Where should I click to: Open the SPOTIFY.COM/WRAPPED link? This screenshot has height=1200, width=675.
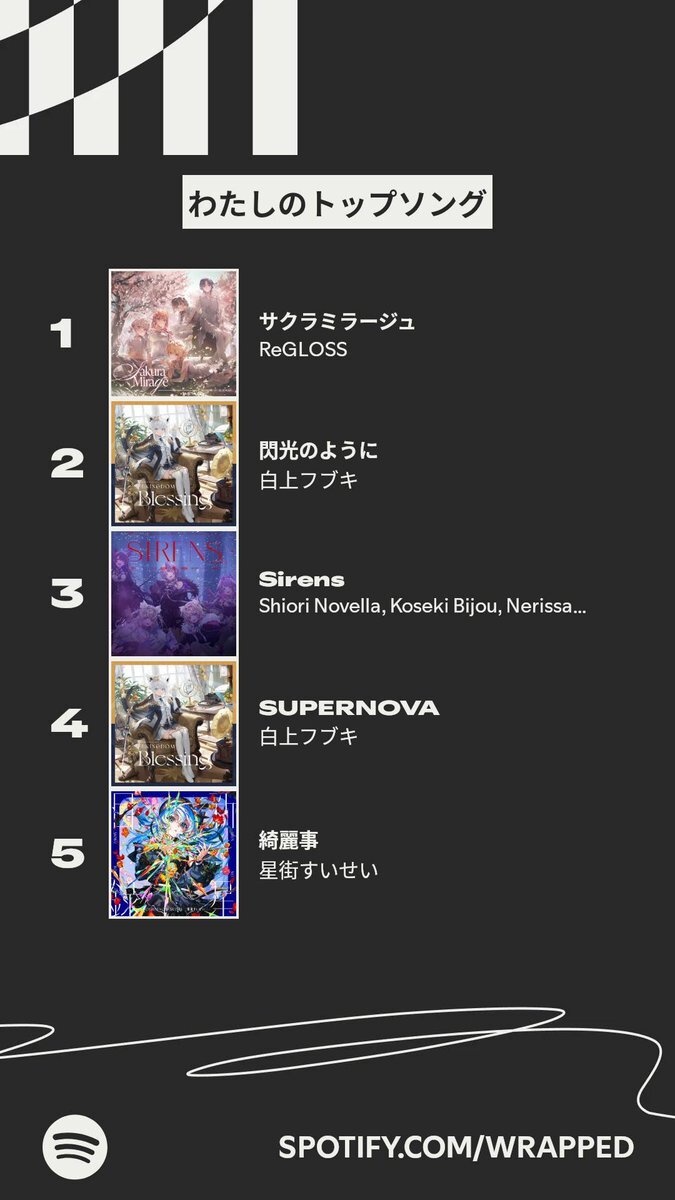tap(456, 1147)
